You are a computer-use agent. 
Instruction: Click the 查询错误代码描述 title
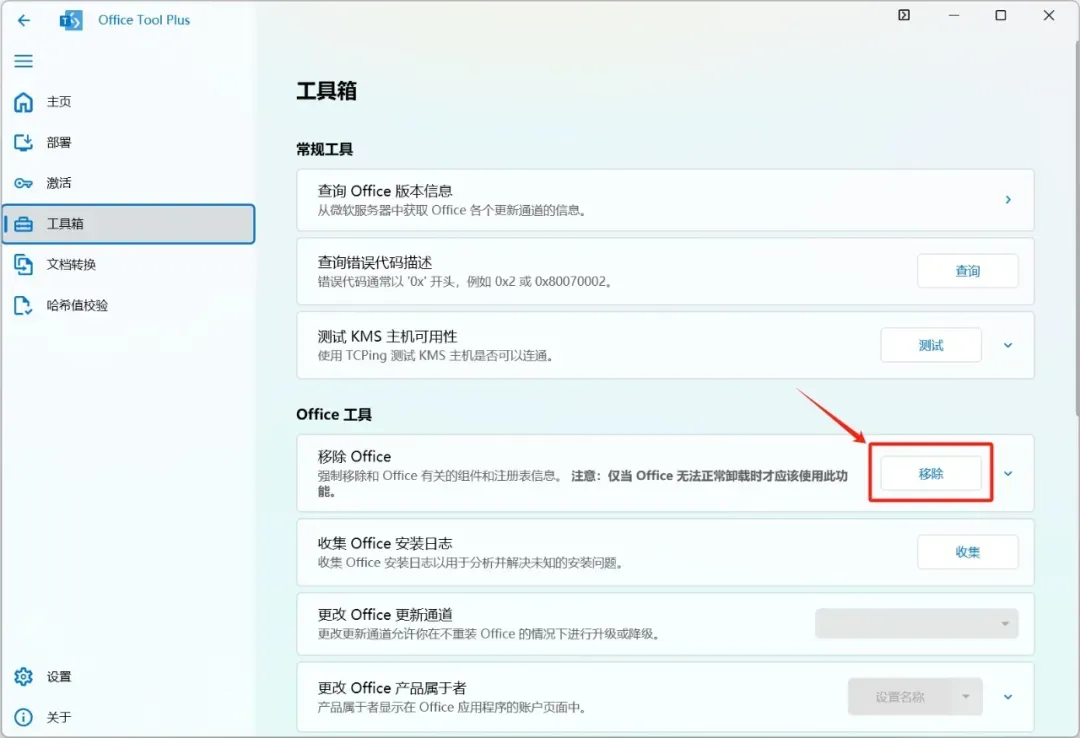click(375, 263)
